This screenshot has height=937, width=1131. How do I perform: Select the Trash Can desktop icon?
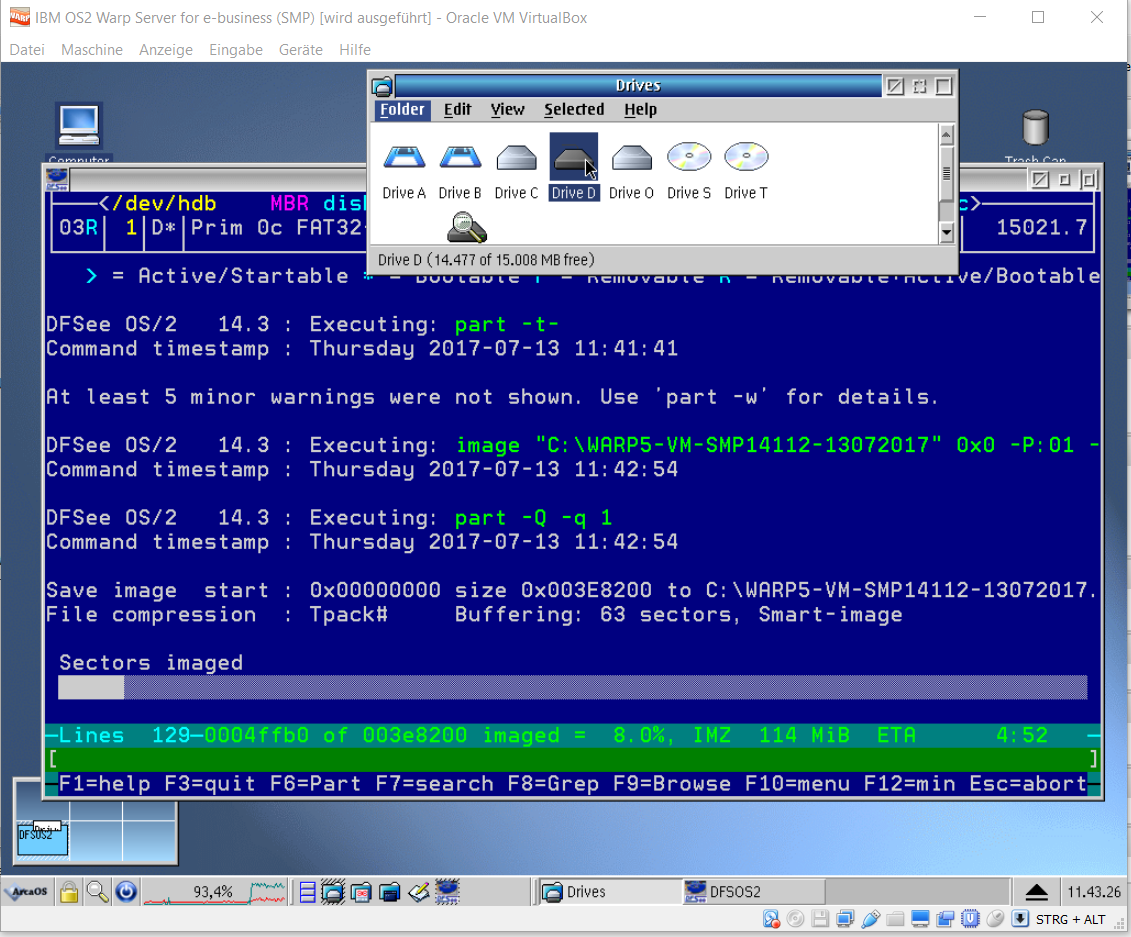pos(1036,128)
